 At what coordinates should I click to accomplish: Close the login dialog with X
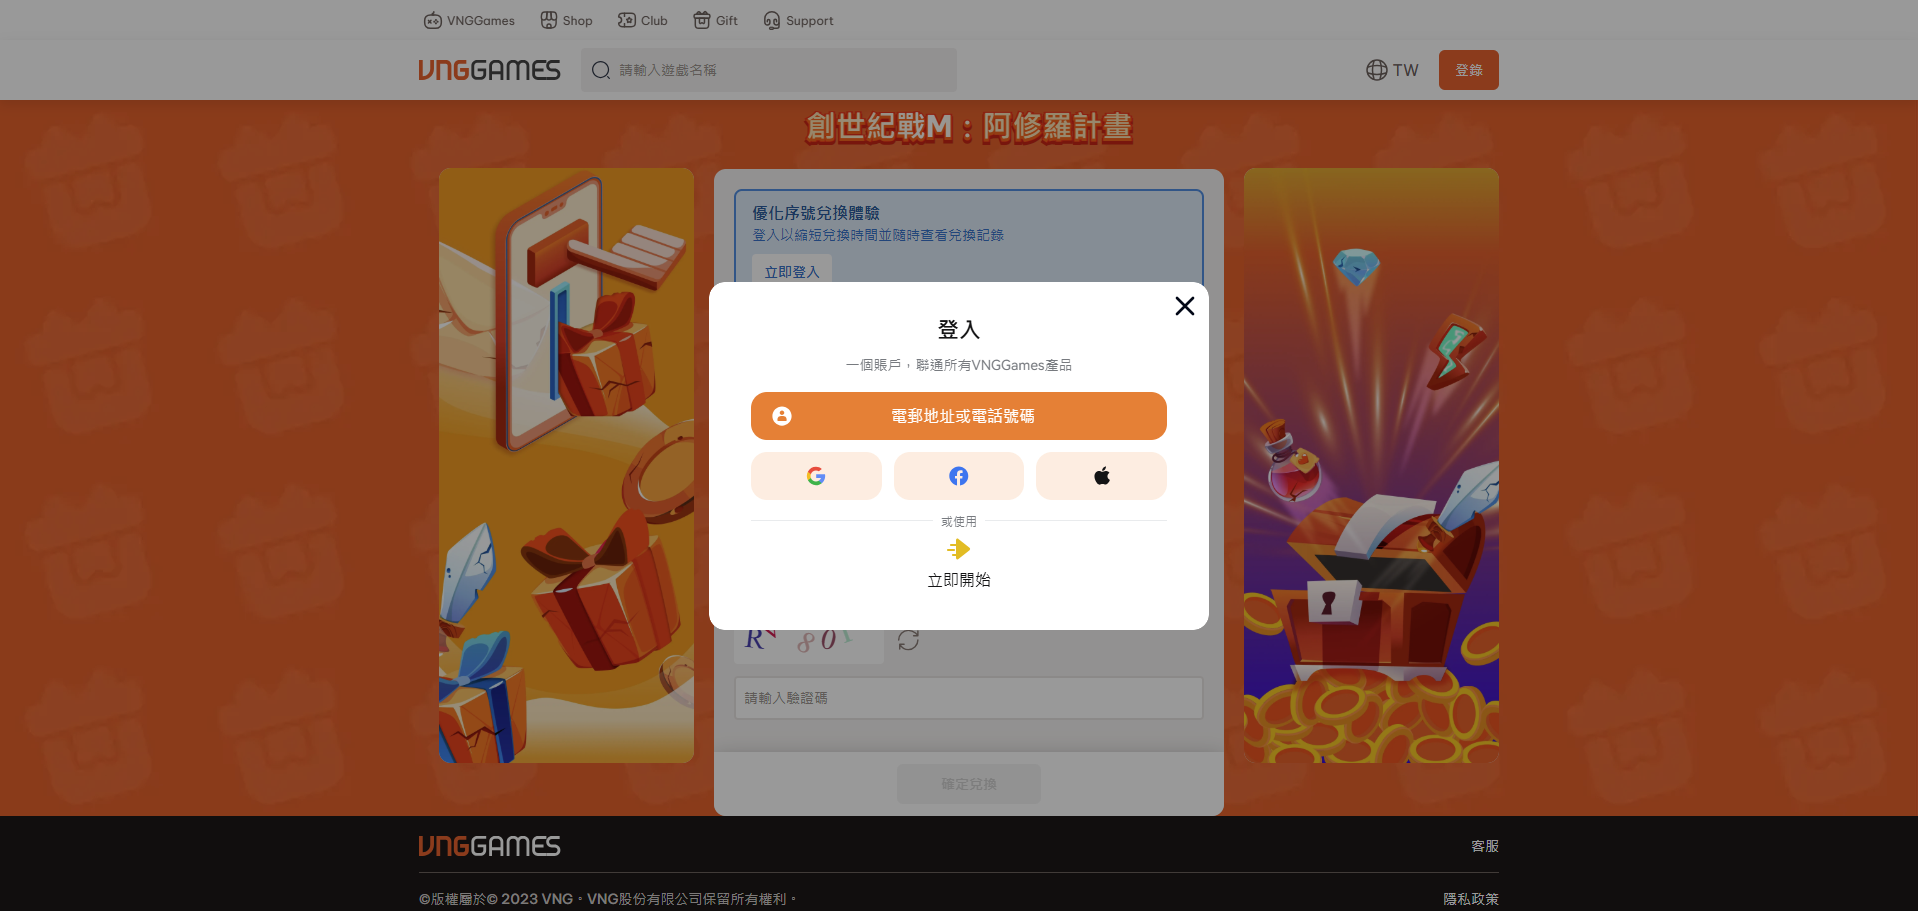(1184, 306)
